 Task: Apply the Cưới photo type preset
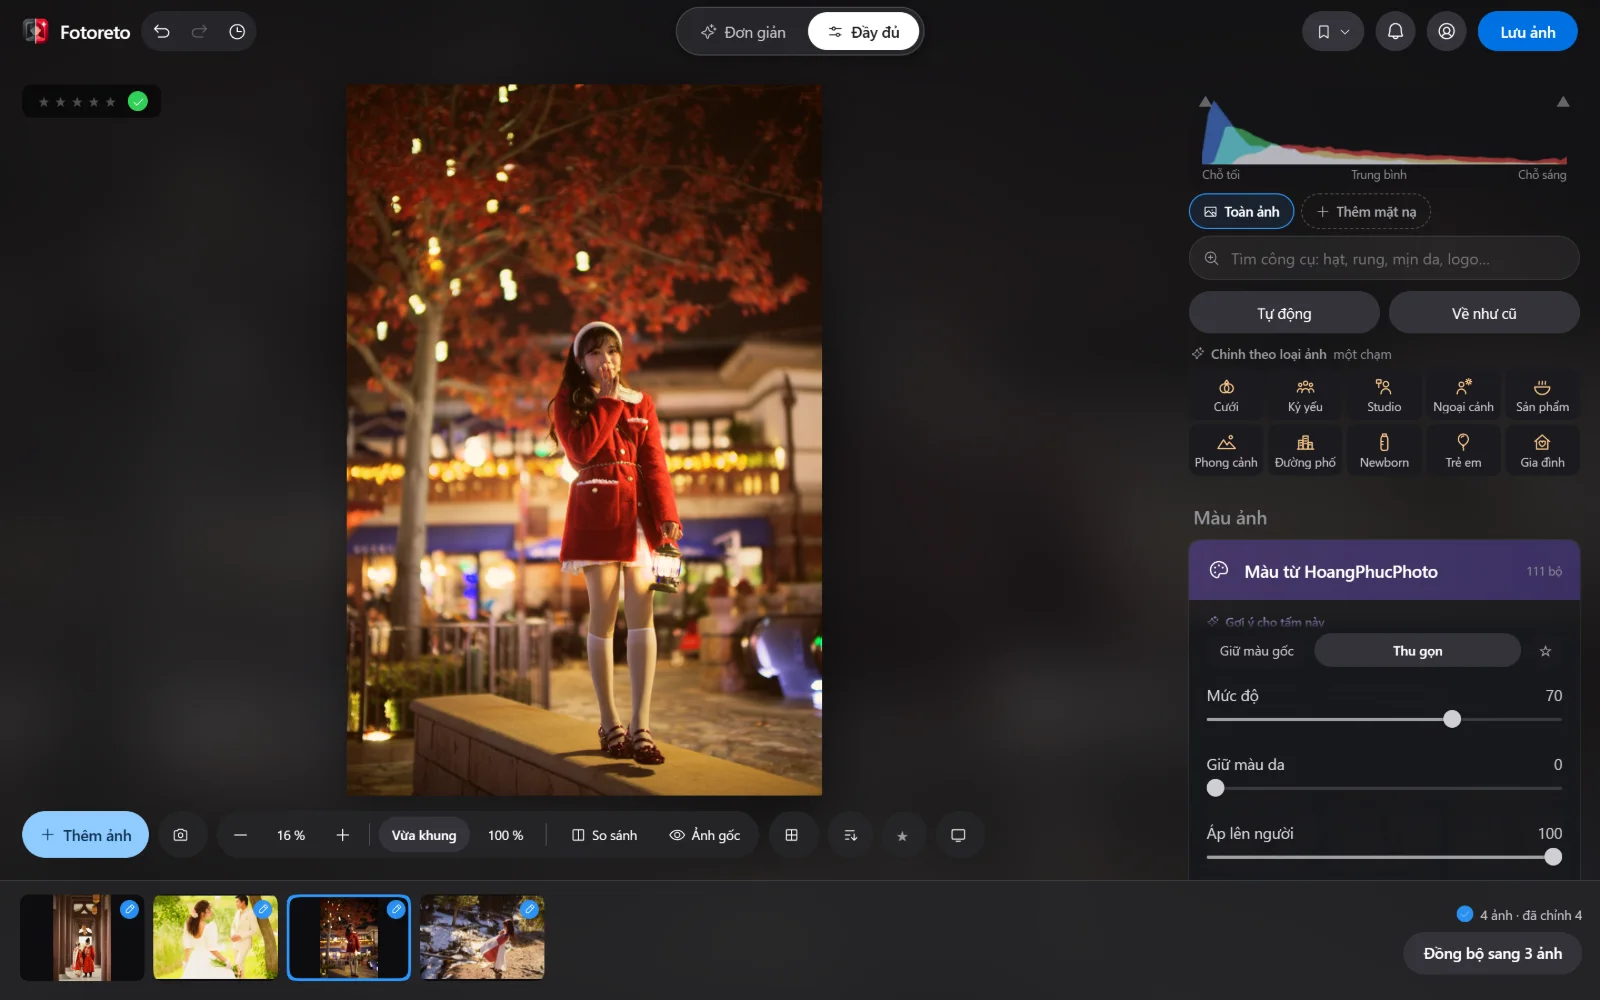1226,396
